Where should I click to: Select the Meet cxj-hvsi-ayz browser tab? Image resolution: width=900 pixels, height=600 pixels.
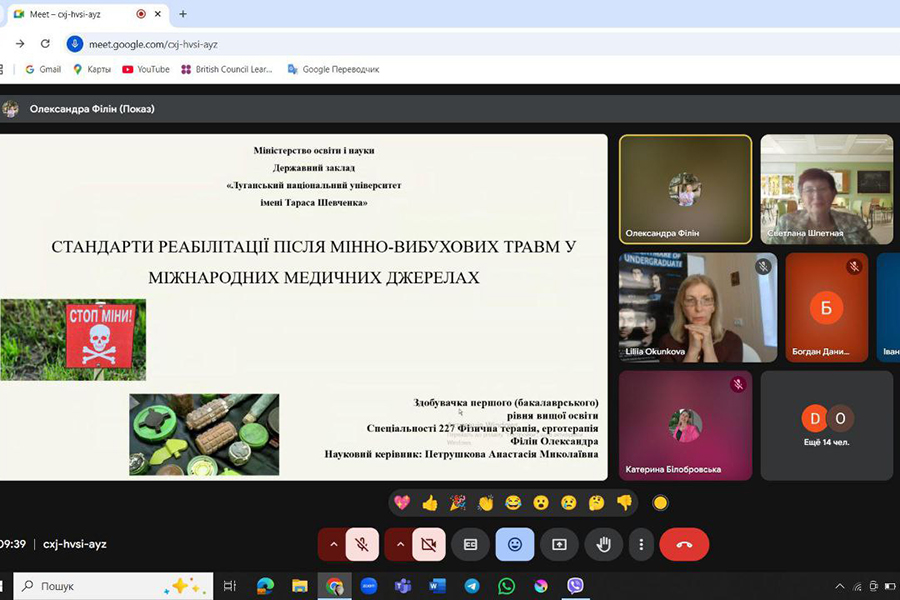70,14
